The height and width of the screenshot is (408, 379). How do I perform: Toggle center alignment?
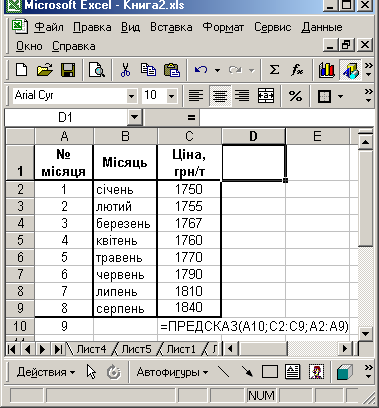tap(220, 96)
